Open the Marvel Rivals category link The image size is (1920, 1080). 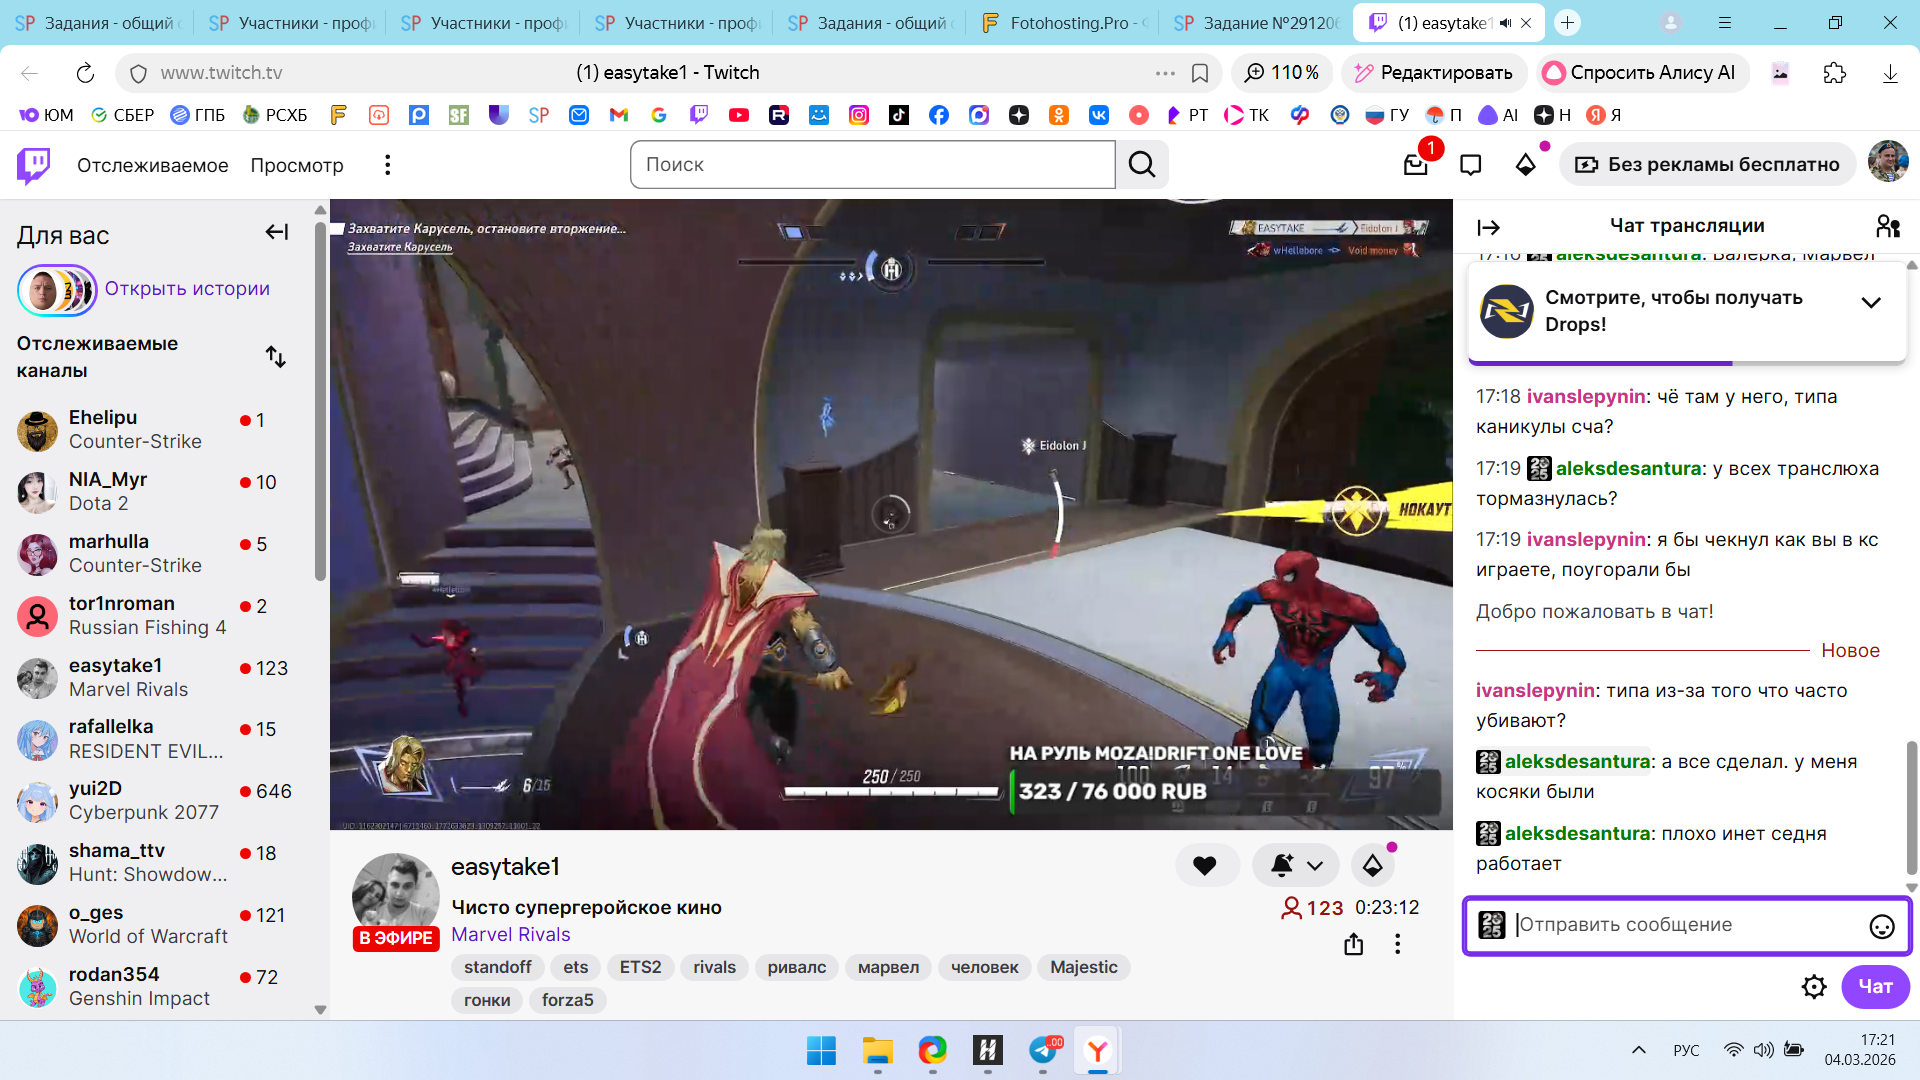click(x=510, y=935)
